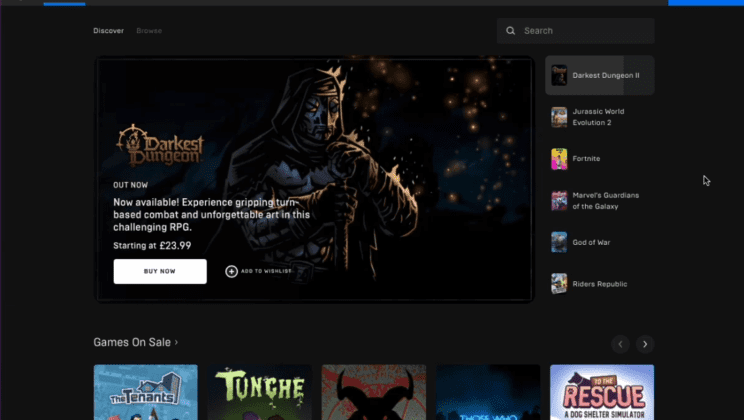
Task: Click the Darkest Dungeon logo on banner
Action: pos(160,145)
